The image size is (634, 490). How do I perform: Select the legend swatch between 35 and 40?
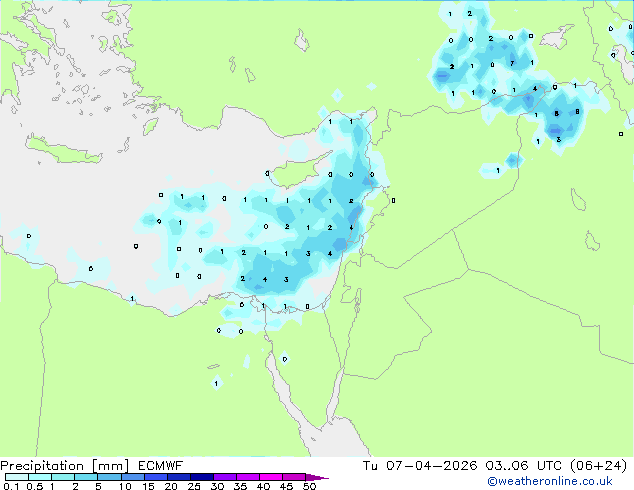pos(247,477)
